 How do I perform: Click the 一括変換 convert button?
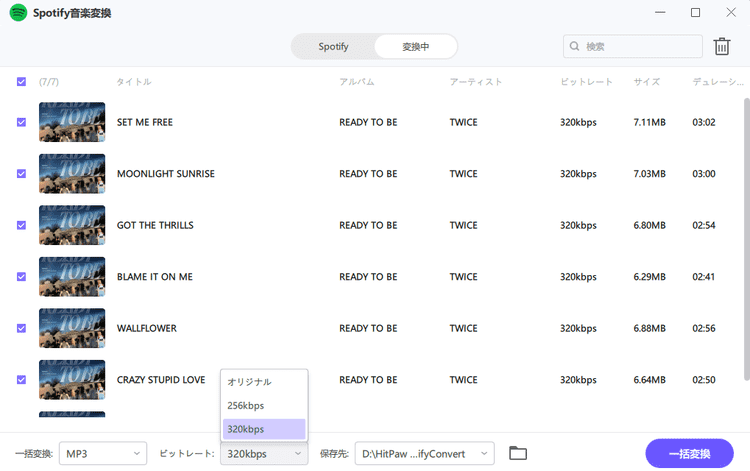pyautogui.click(x=689, y=453)
